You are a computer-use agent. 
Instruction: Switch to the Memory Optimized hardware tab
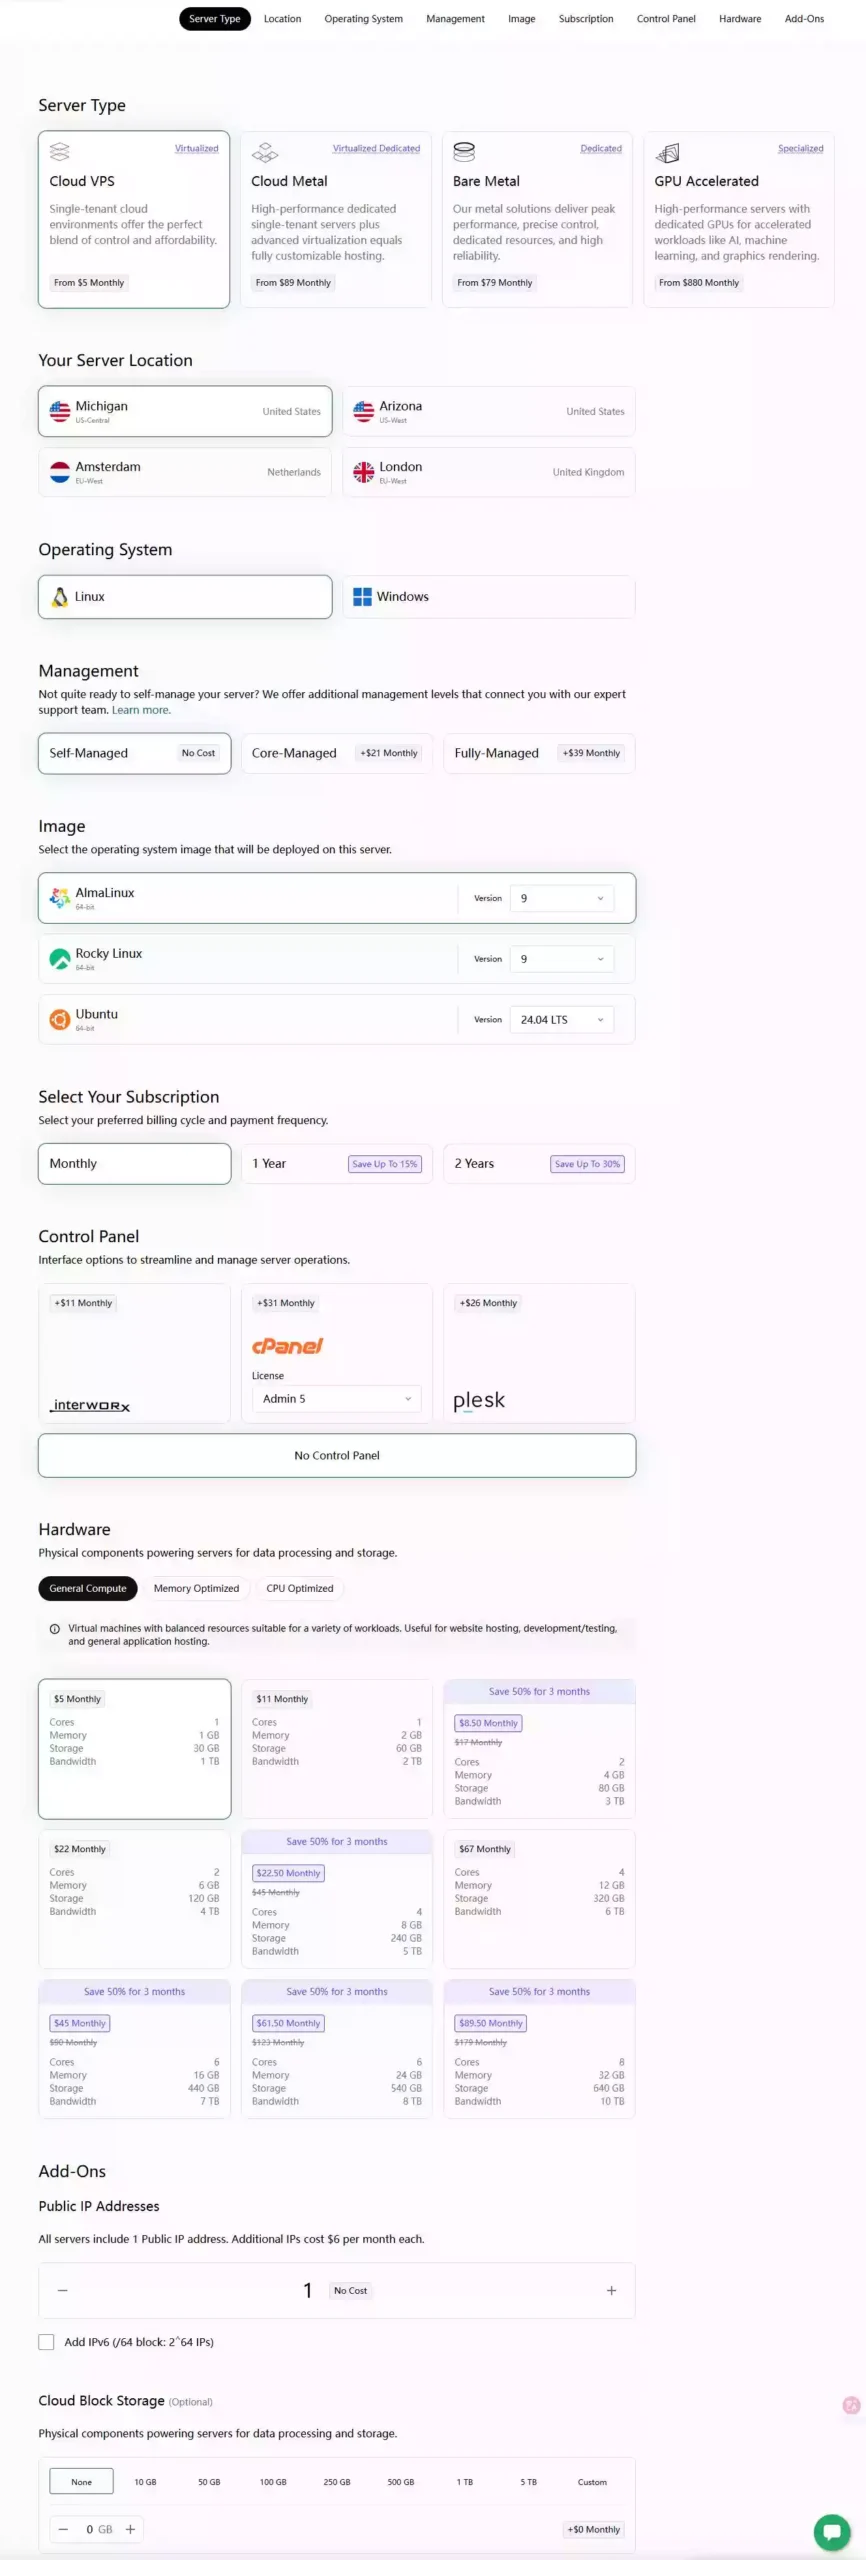pos(196,1588)
